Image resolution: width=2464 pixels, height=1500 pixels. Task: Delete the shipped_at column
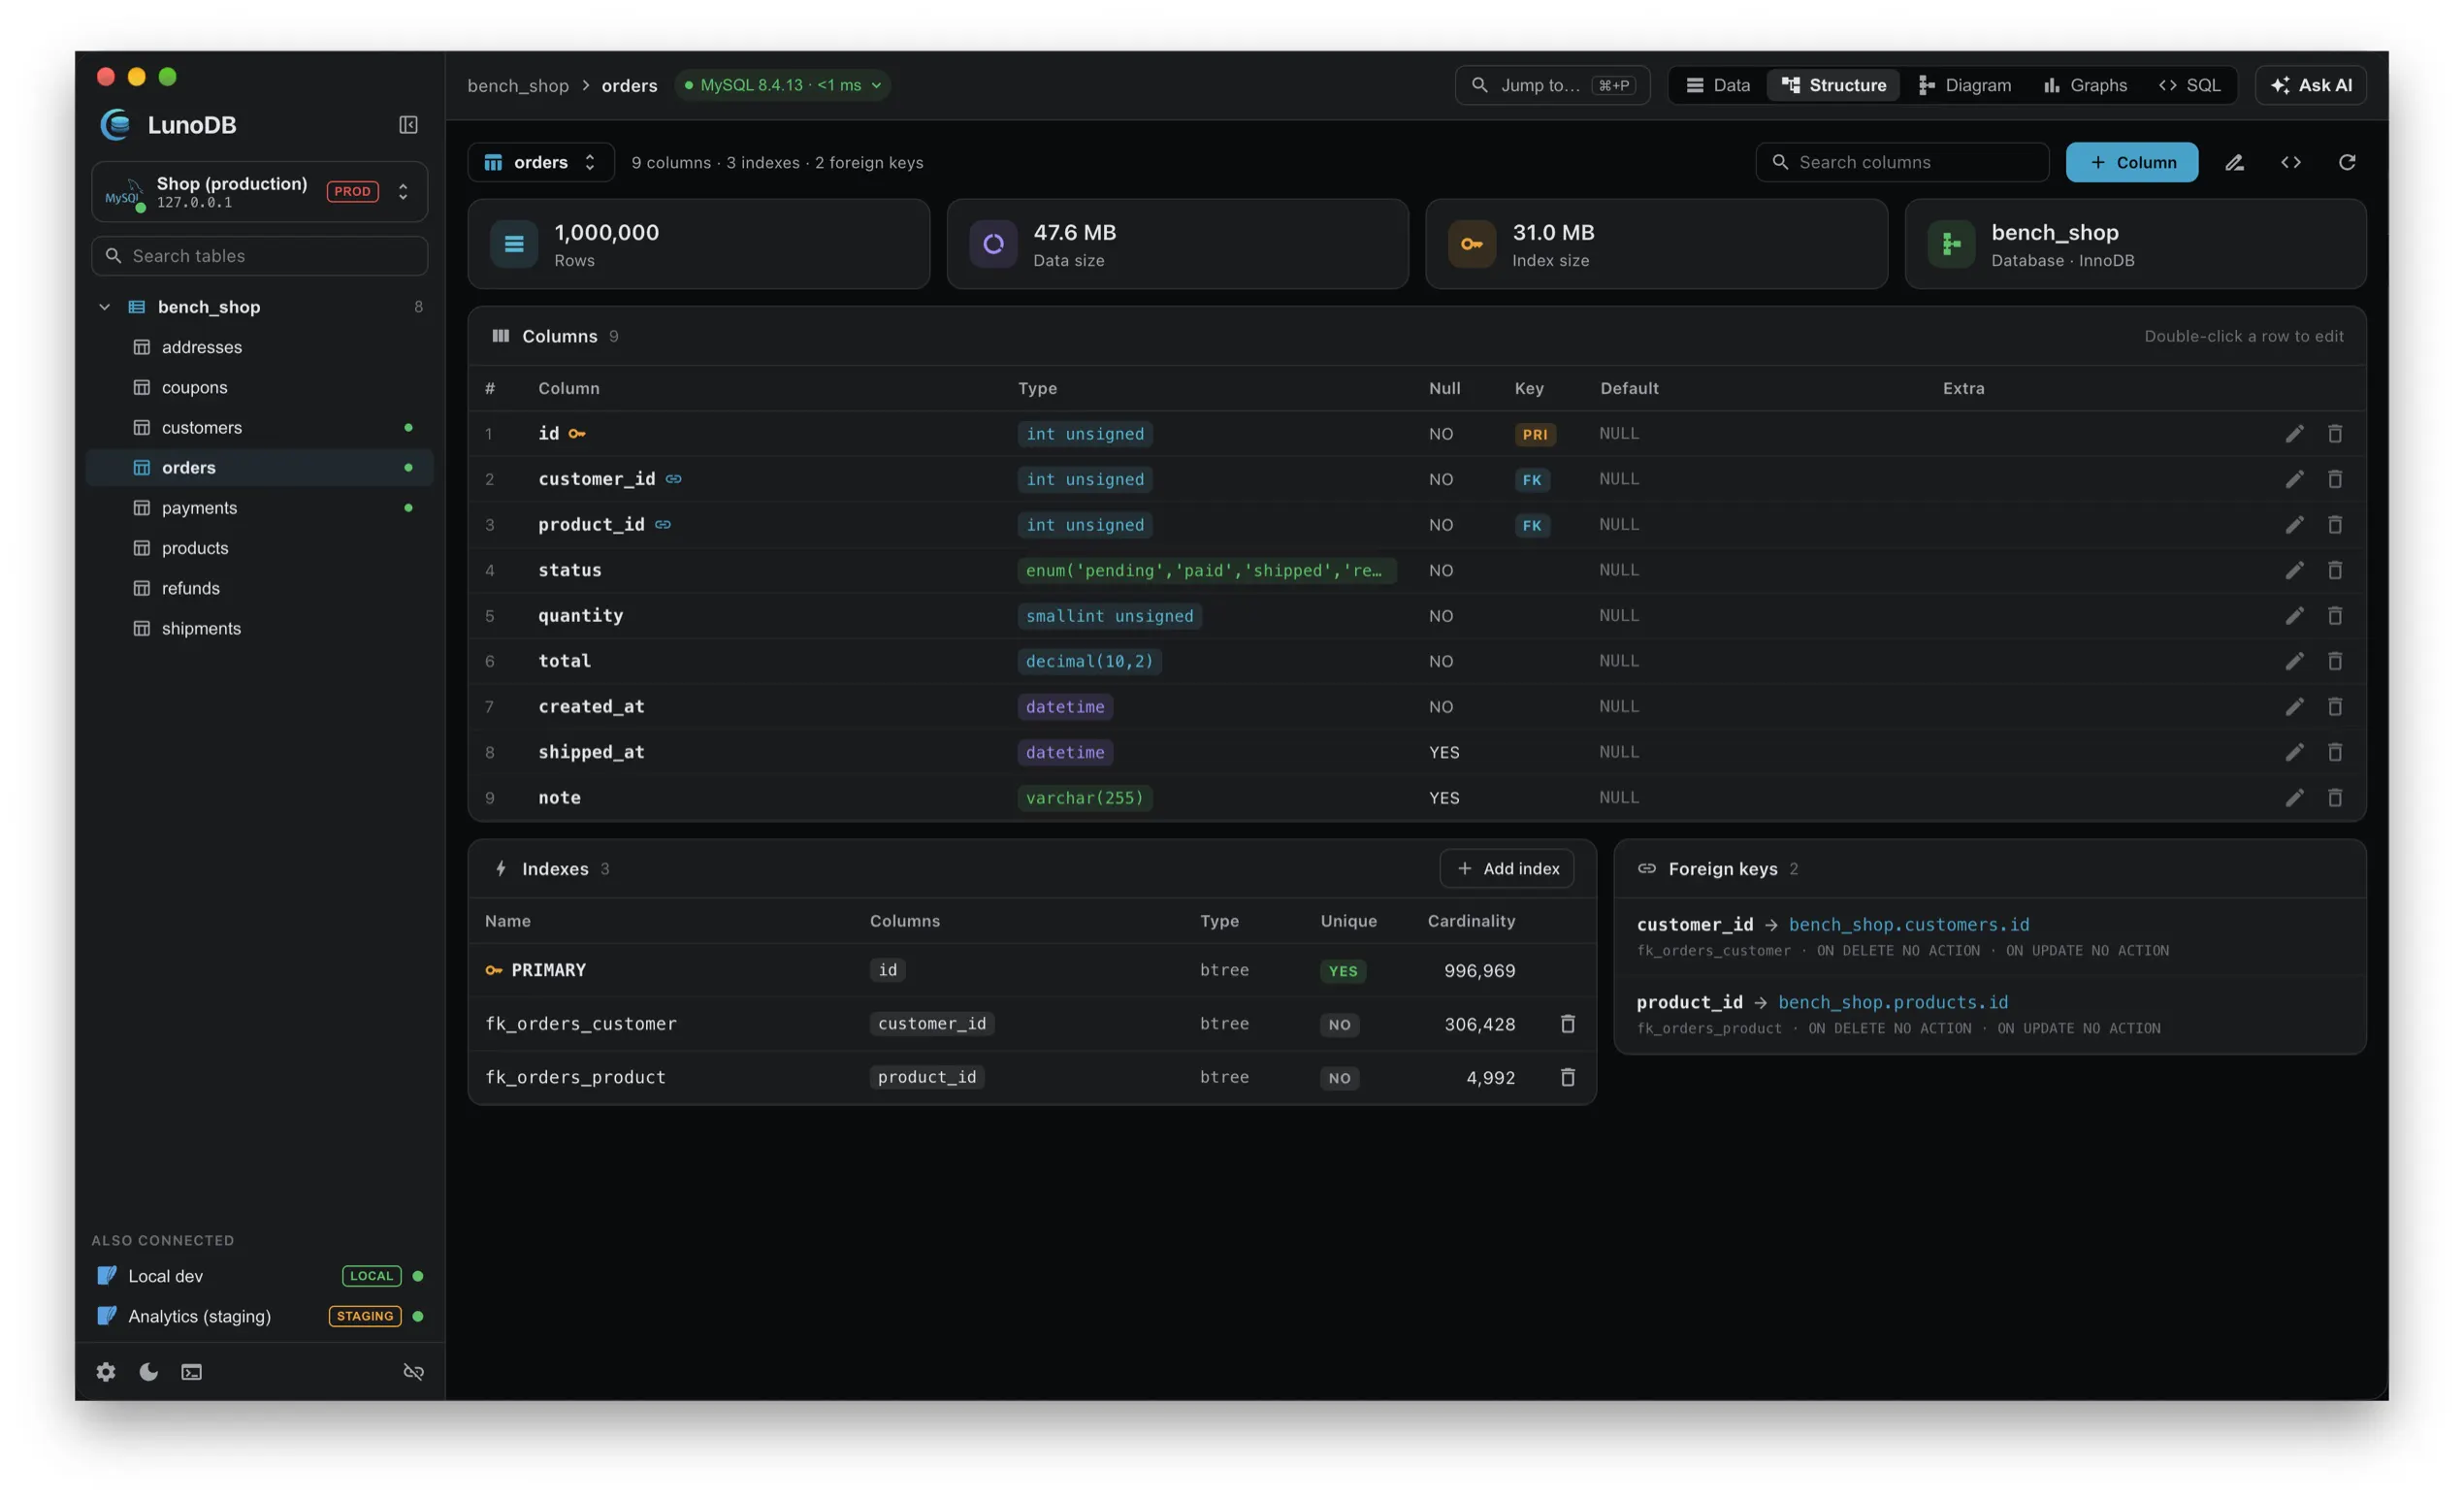click(x=2335, y=752)
